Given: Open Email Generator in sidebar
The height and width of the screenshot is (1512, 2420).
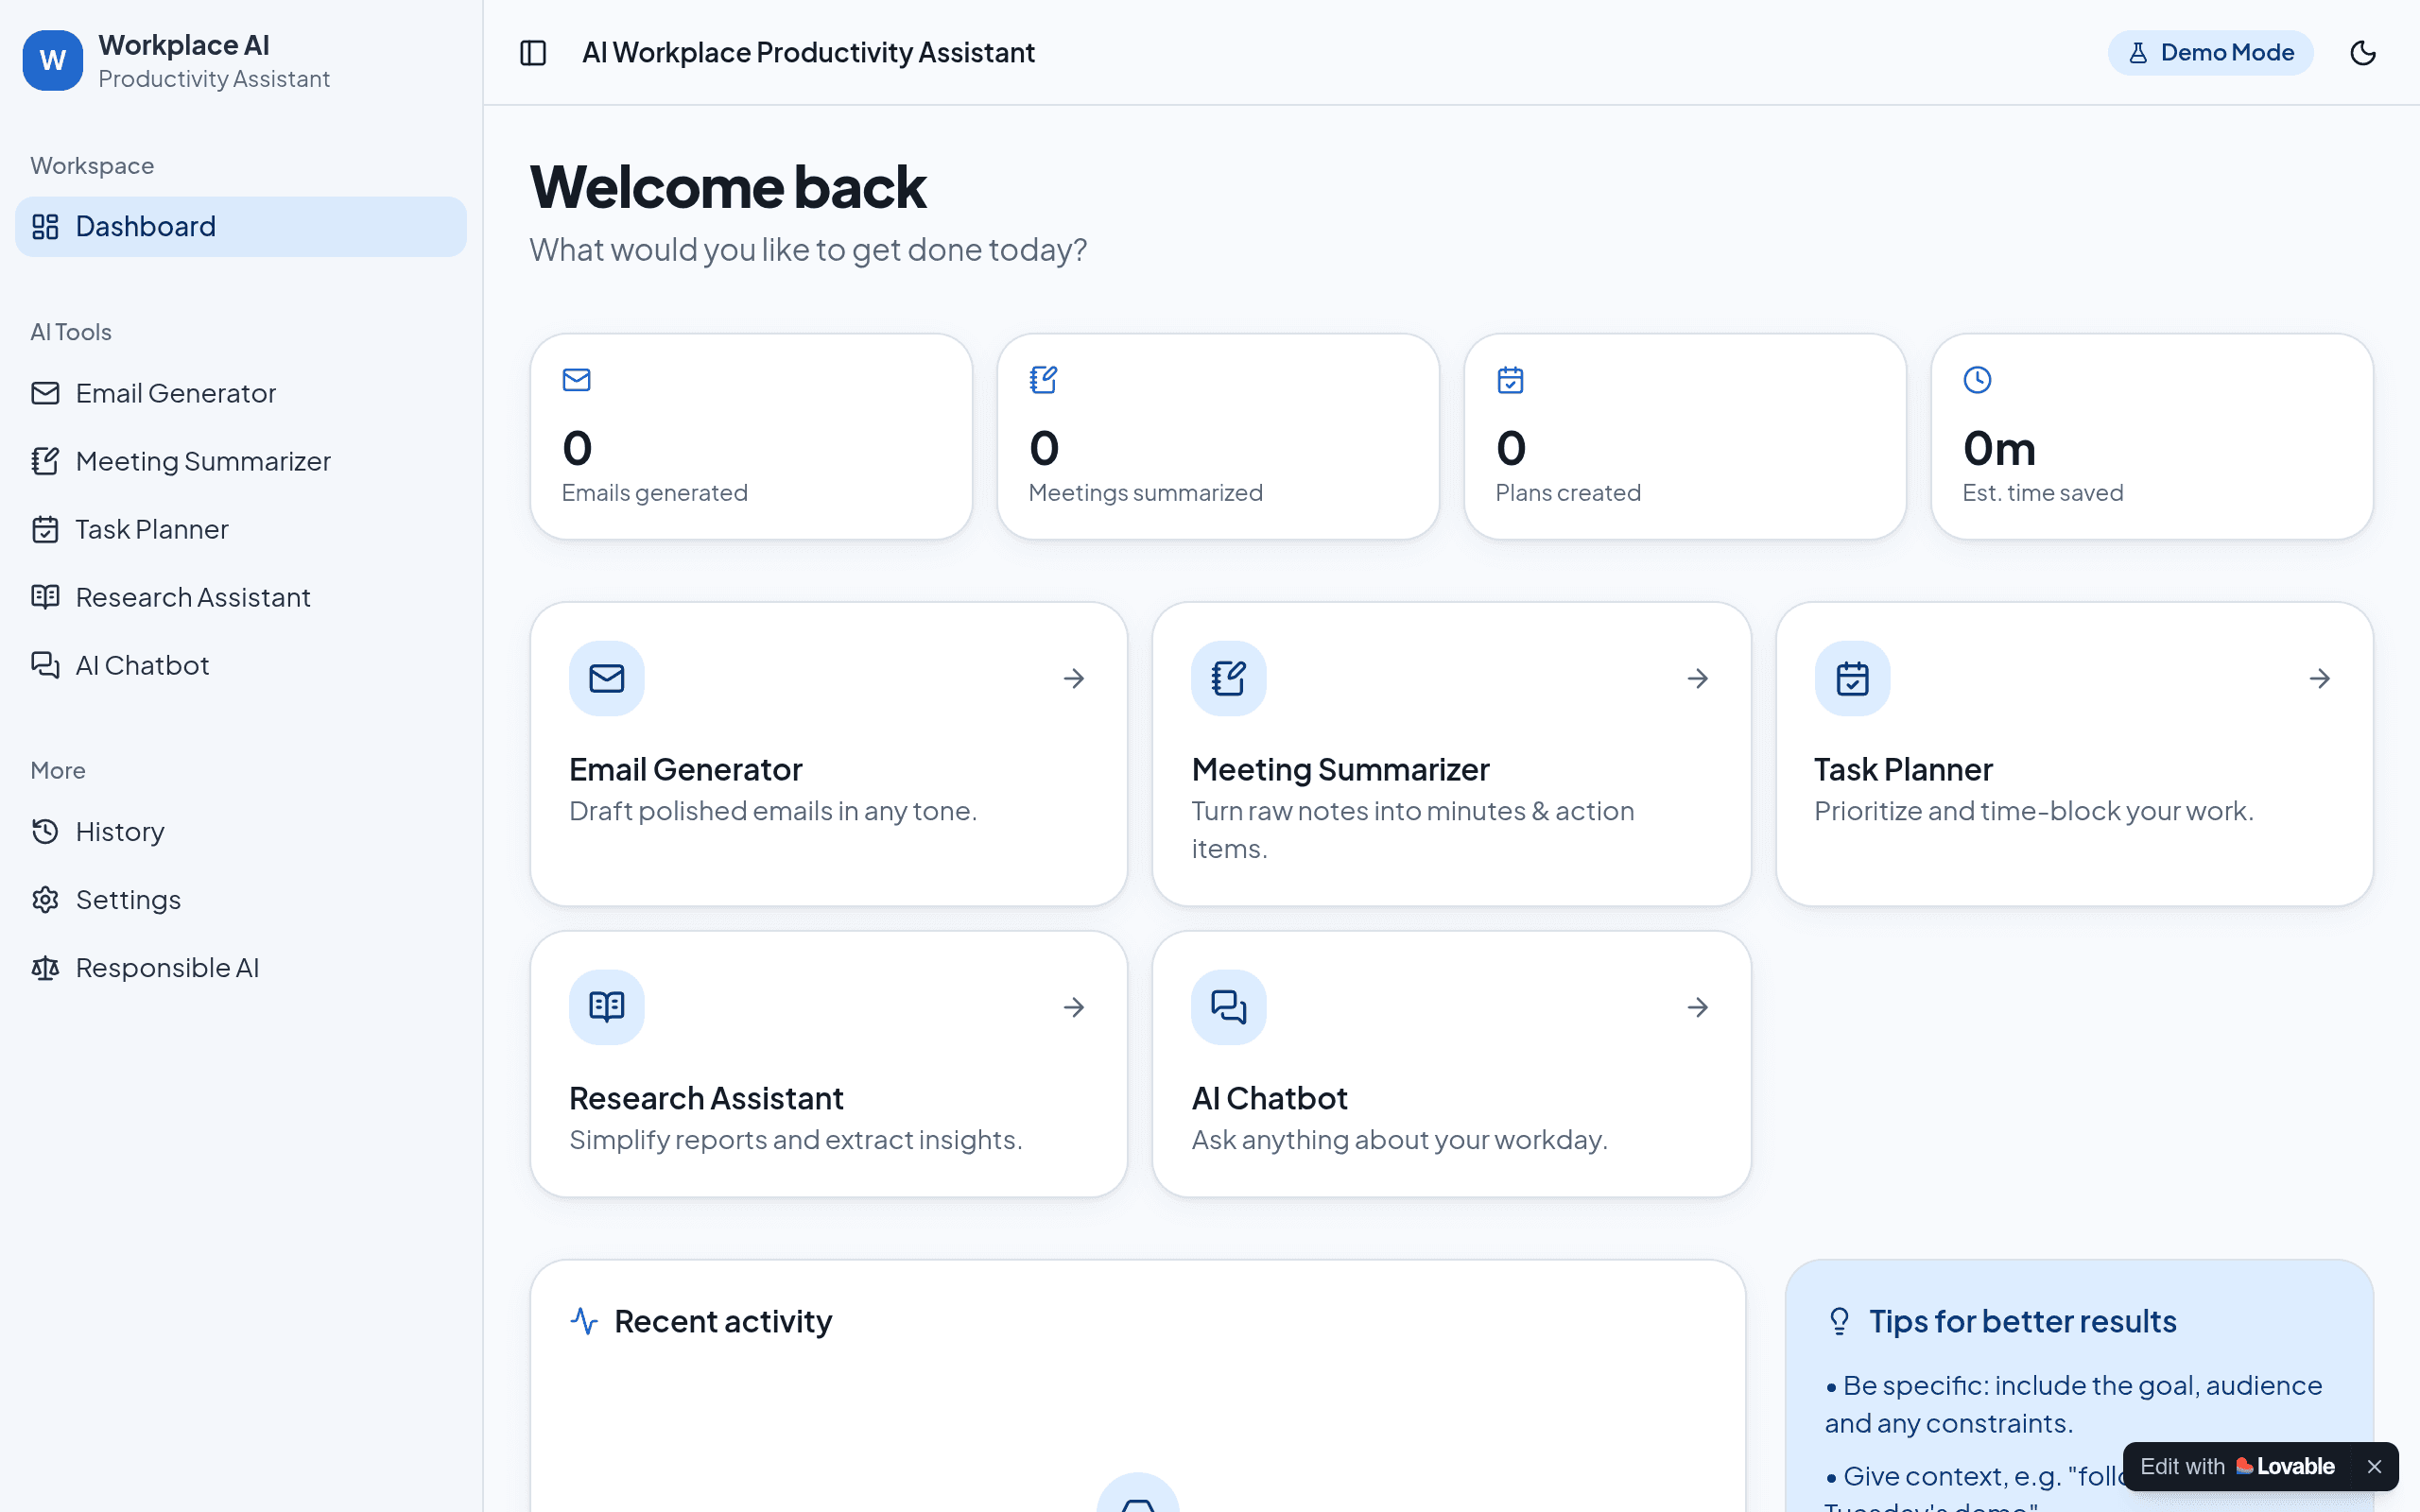Looking at the screenshot, I should point(241,393).
